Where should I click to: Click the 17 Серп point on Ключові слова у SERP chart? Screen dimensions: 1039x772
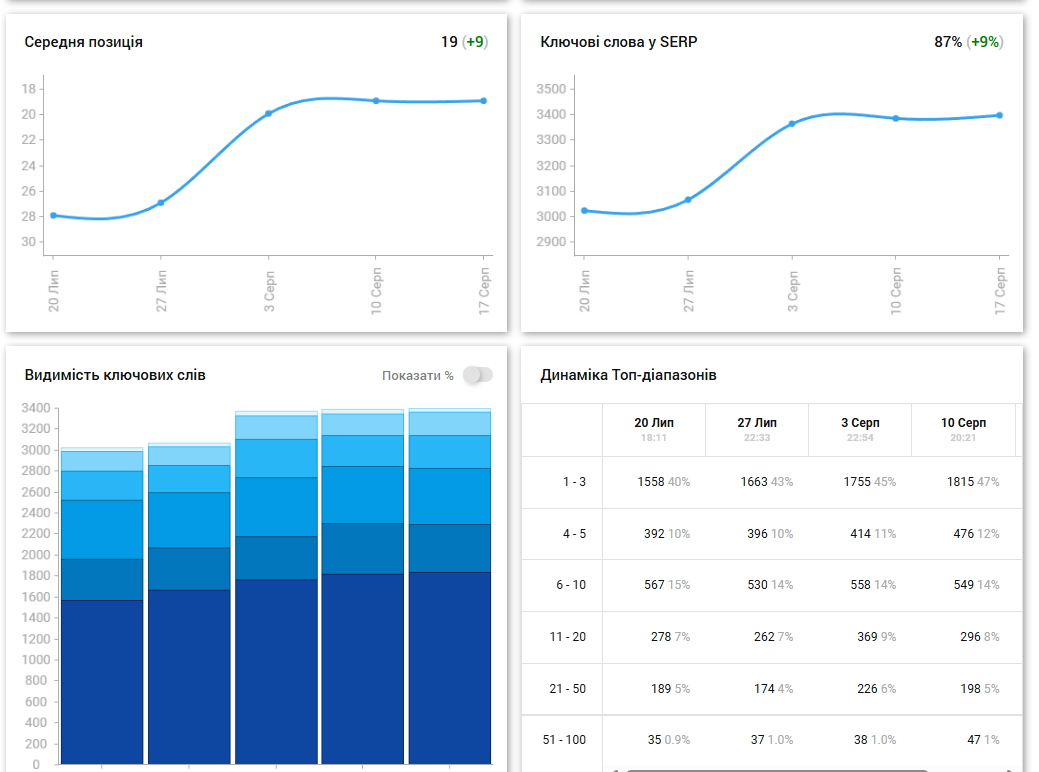(x=1000, y=115)
